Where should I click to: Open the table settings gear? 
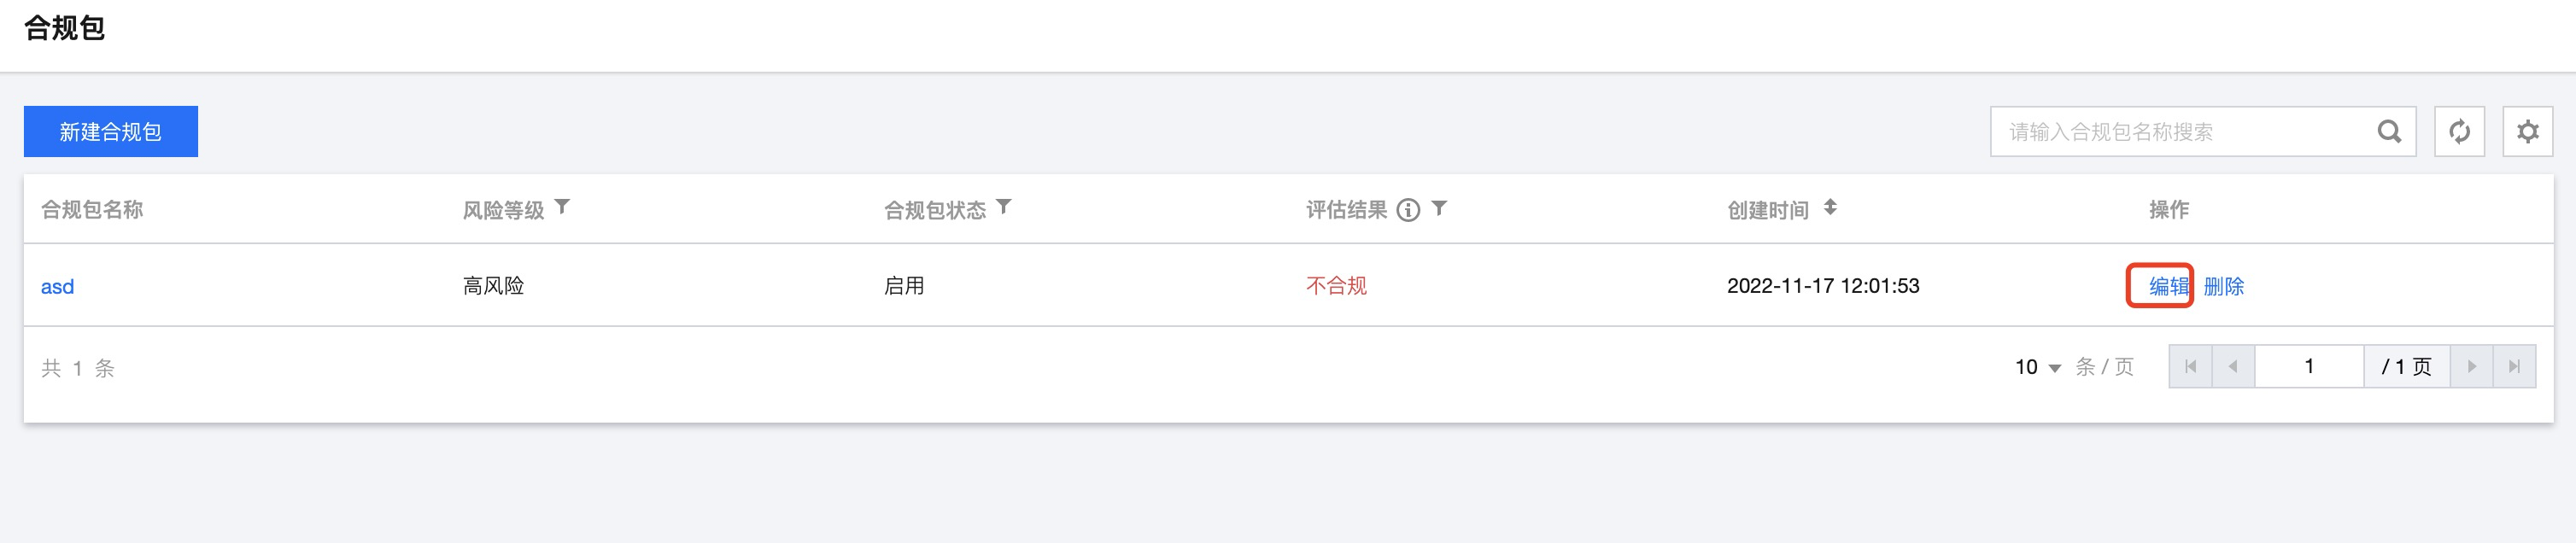click(2527, 131)
